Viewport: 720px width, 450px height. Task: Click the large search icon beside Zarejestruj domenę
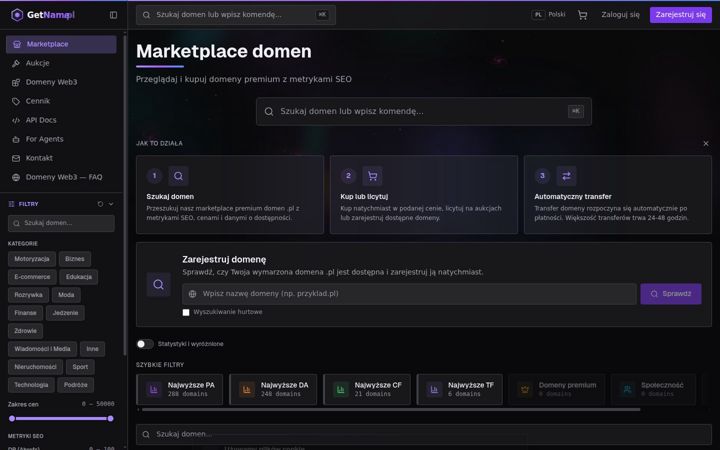click(158, 284)
